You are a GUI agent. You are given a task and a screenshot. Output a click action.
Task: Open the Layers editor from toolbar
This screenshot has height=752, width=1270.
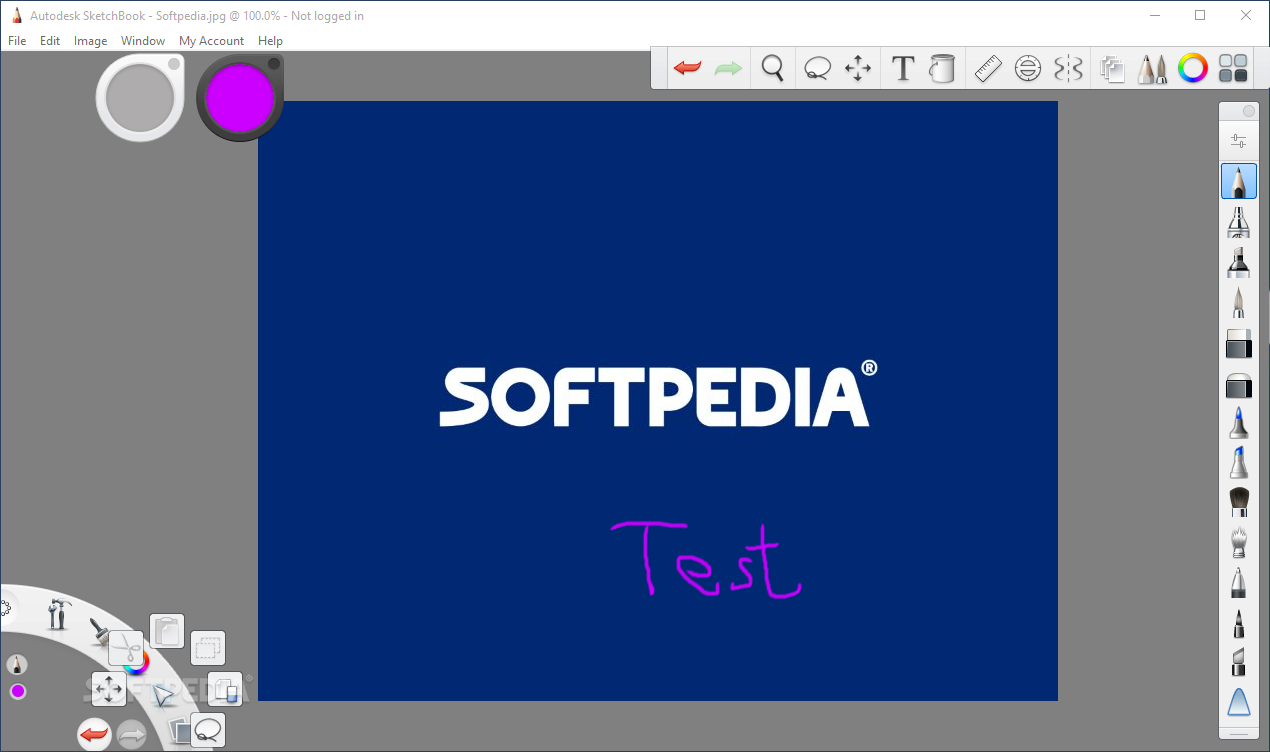tap(1113, 68)
